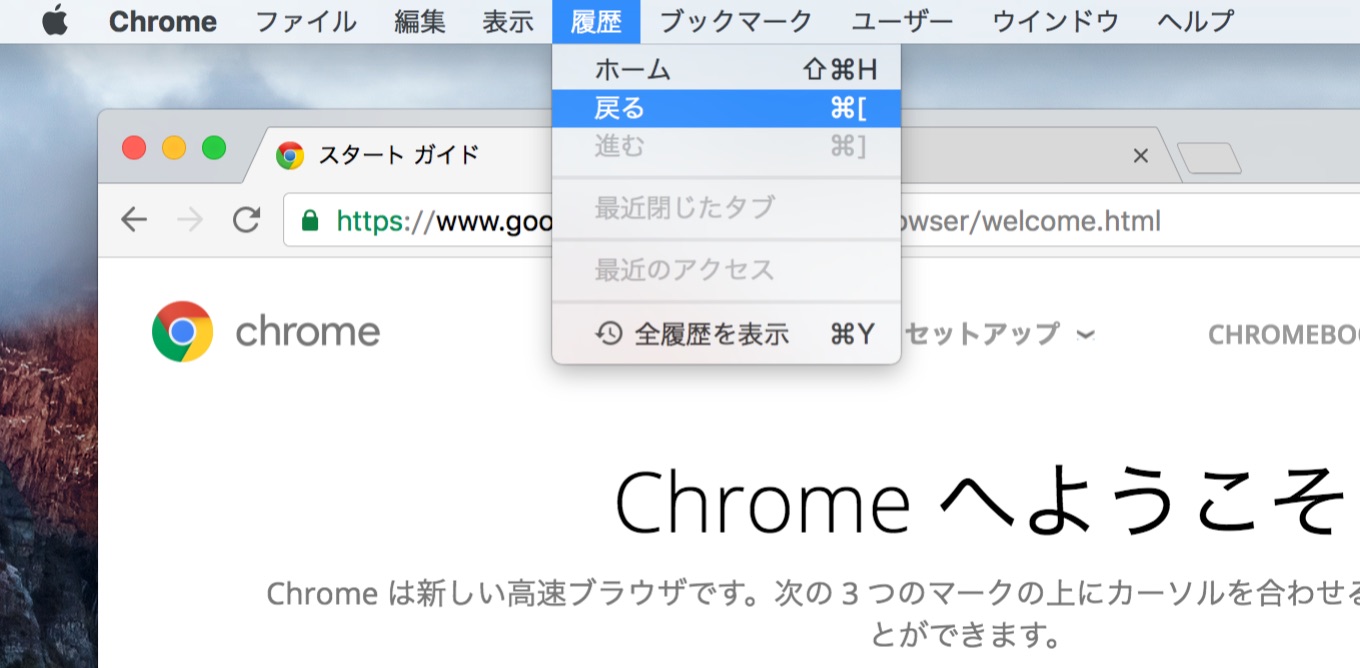Open the 編集 menu in the menu bar
1360x668 pixels.
pyautogui.click(x=420, y=21)
